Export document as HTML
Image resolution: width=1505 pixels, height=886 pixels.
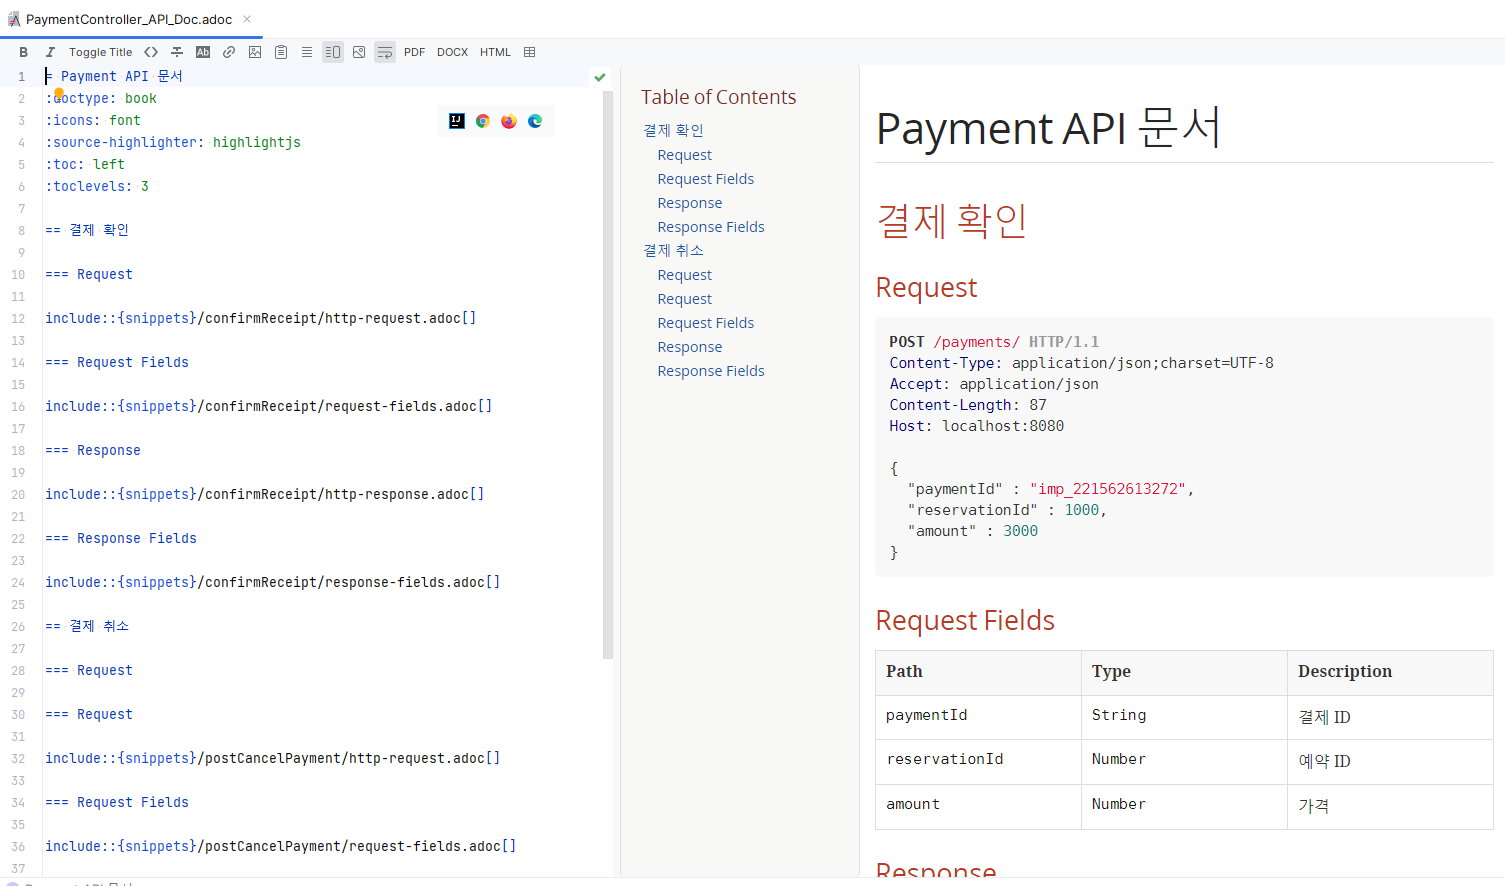(495, 52)
